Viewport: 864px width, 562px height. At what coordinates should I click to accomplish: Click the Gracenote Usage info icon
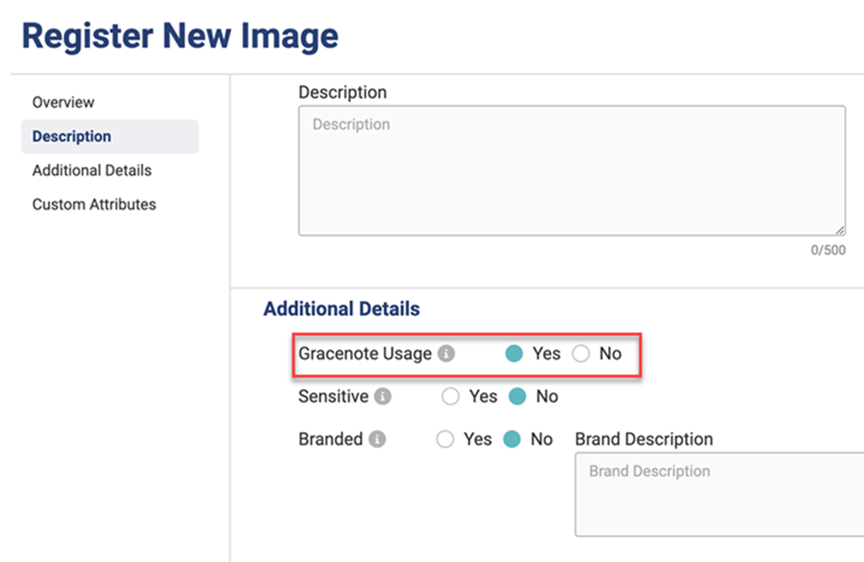(447, 354)
